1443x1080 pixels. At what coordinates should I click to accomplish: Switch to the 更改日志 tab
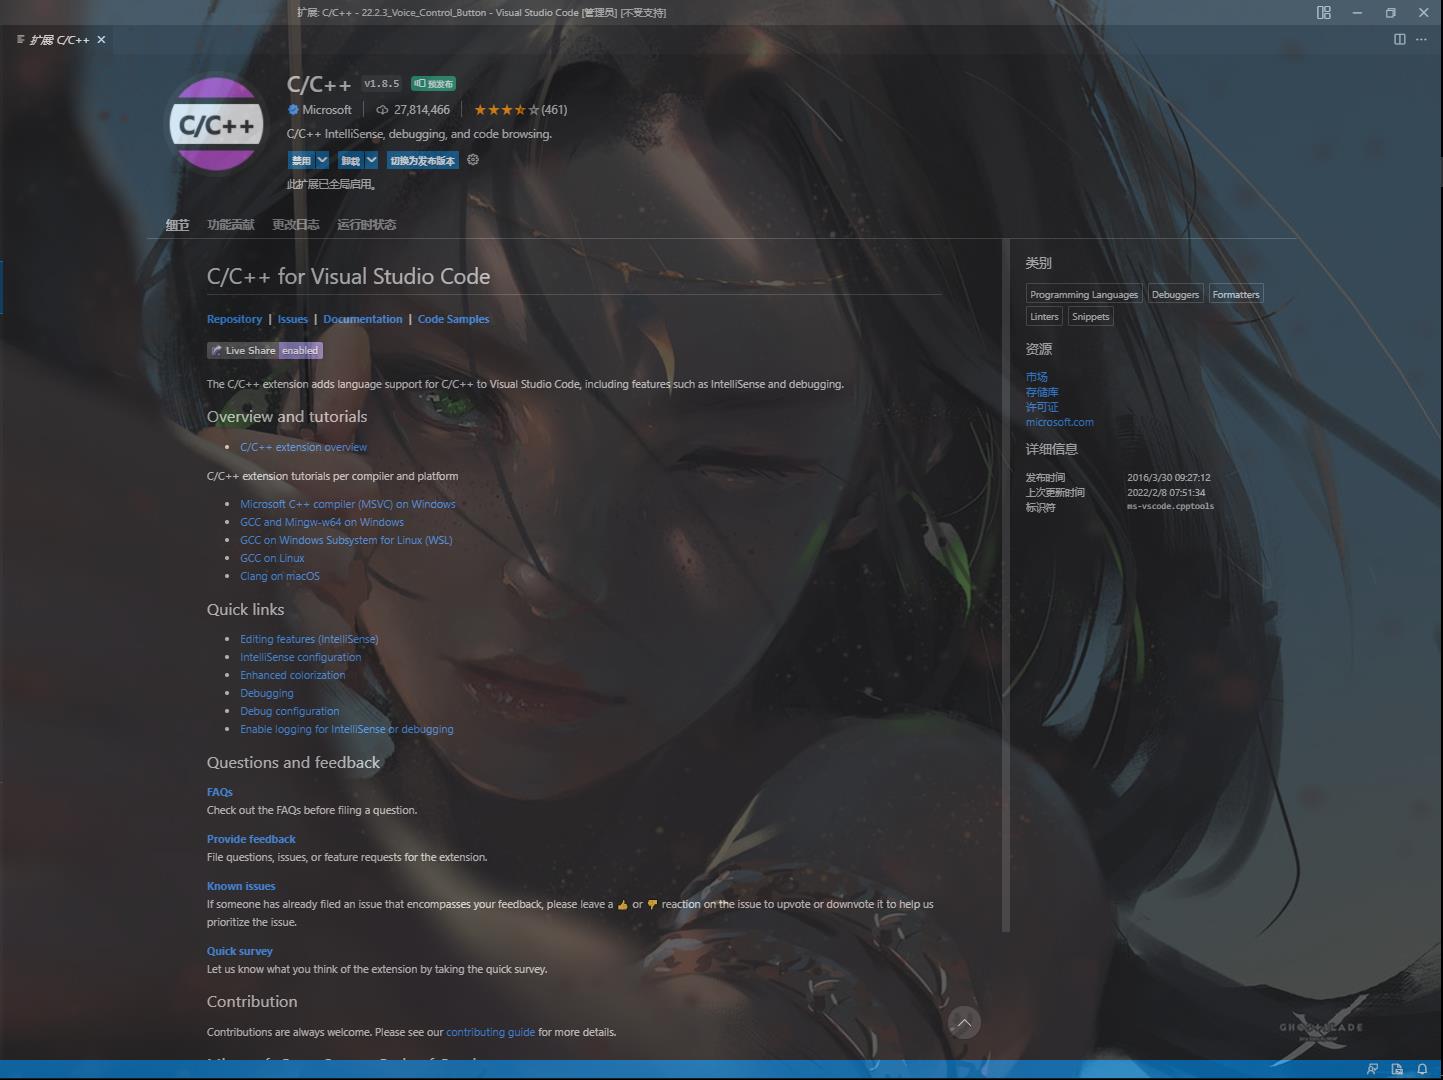[x=296, y=225]
